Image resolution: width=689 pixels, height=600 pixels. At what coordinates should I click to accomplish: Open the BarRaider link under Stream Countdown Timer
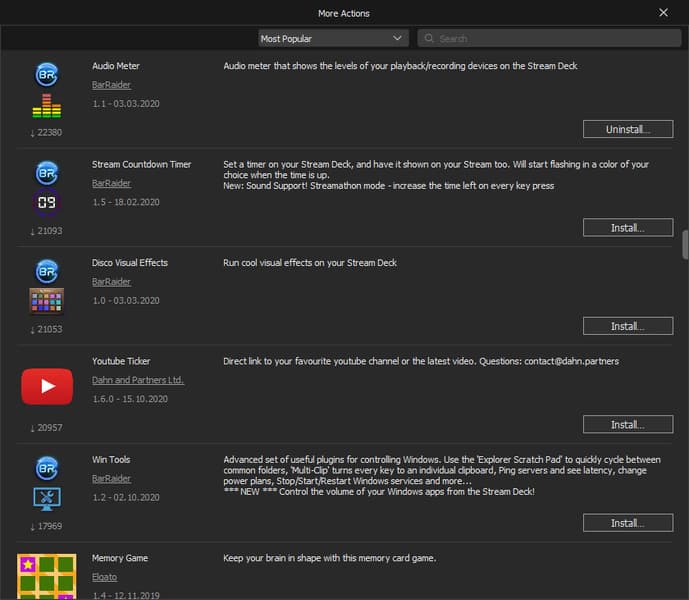tap(111, 183)
